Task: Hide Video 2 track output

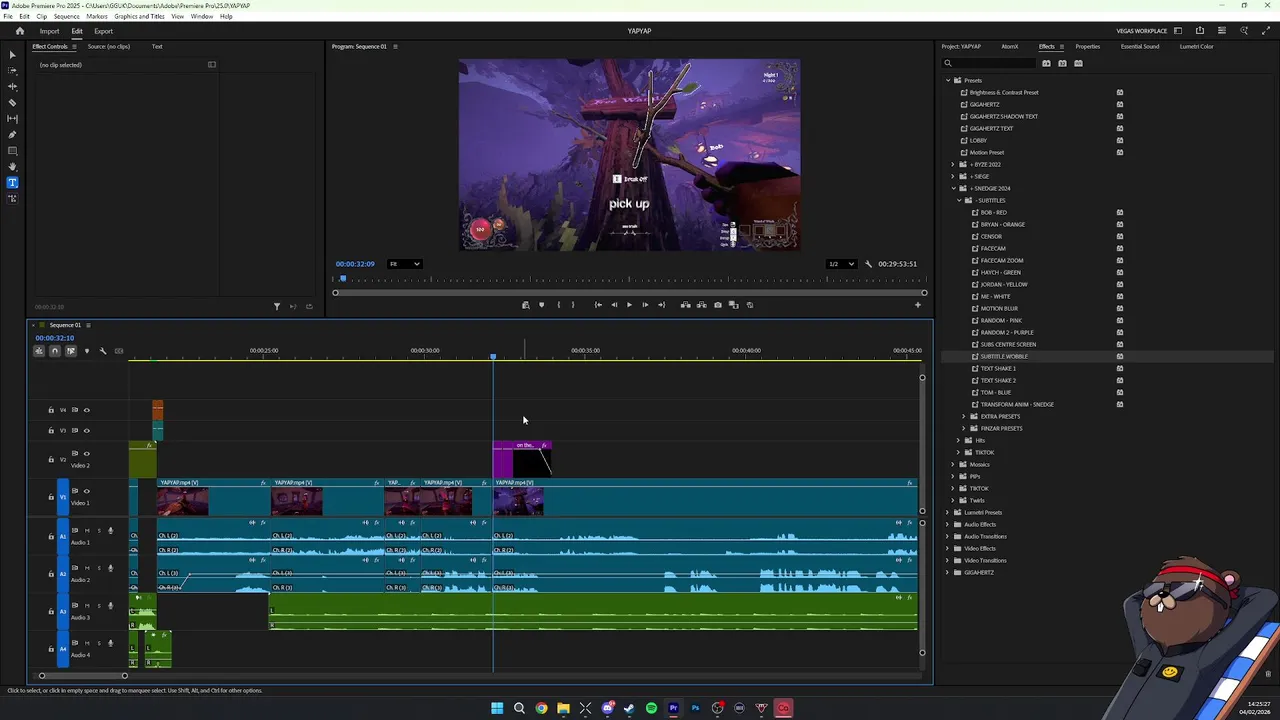Action: coord(86,453)
